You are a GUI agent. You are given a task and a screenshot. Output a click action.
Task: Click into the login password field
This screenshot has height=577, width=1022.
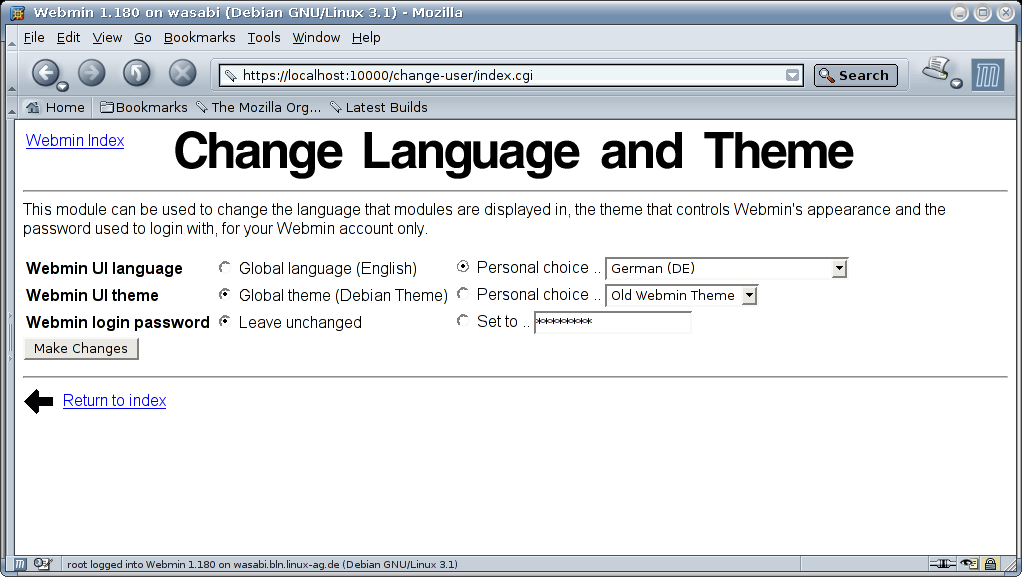(x=612, y=322)
